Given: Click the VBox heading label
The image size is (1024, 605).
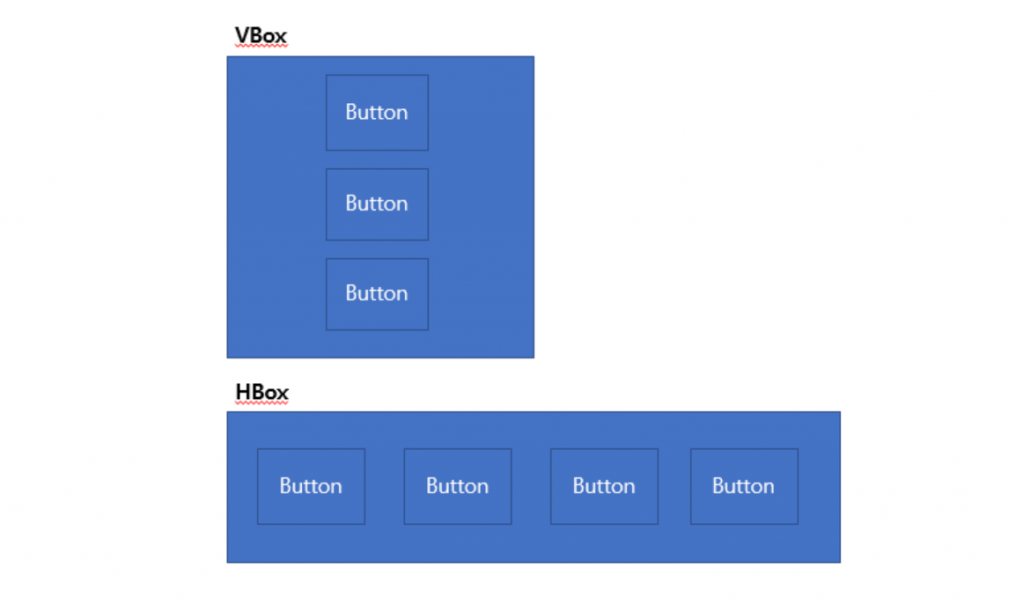Looking at the screenshot, I should click(x=261, y=35).
